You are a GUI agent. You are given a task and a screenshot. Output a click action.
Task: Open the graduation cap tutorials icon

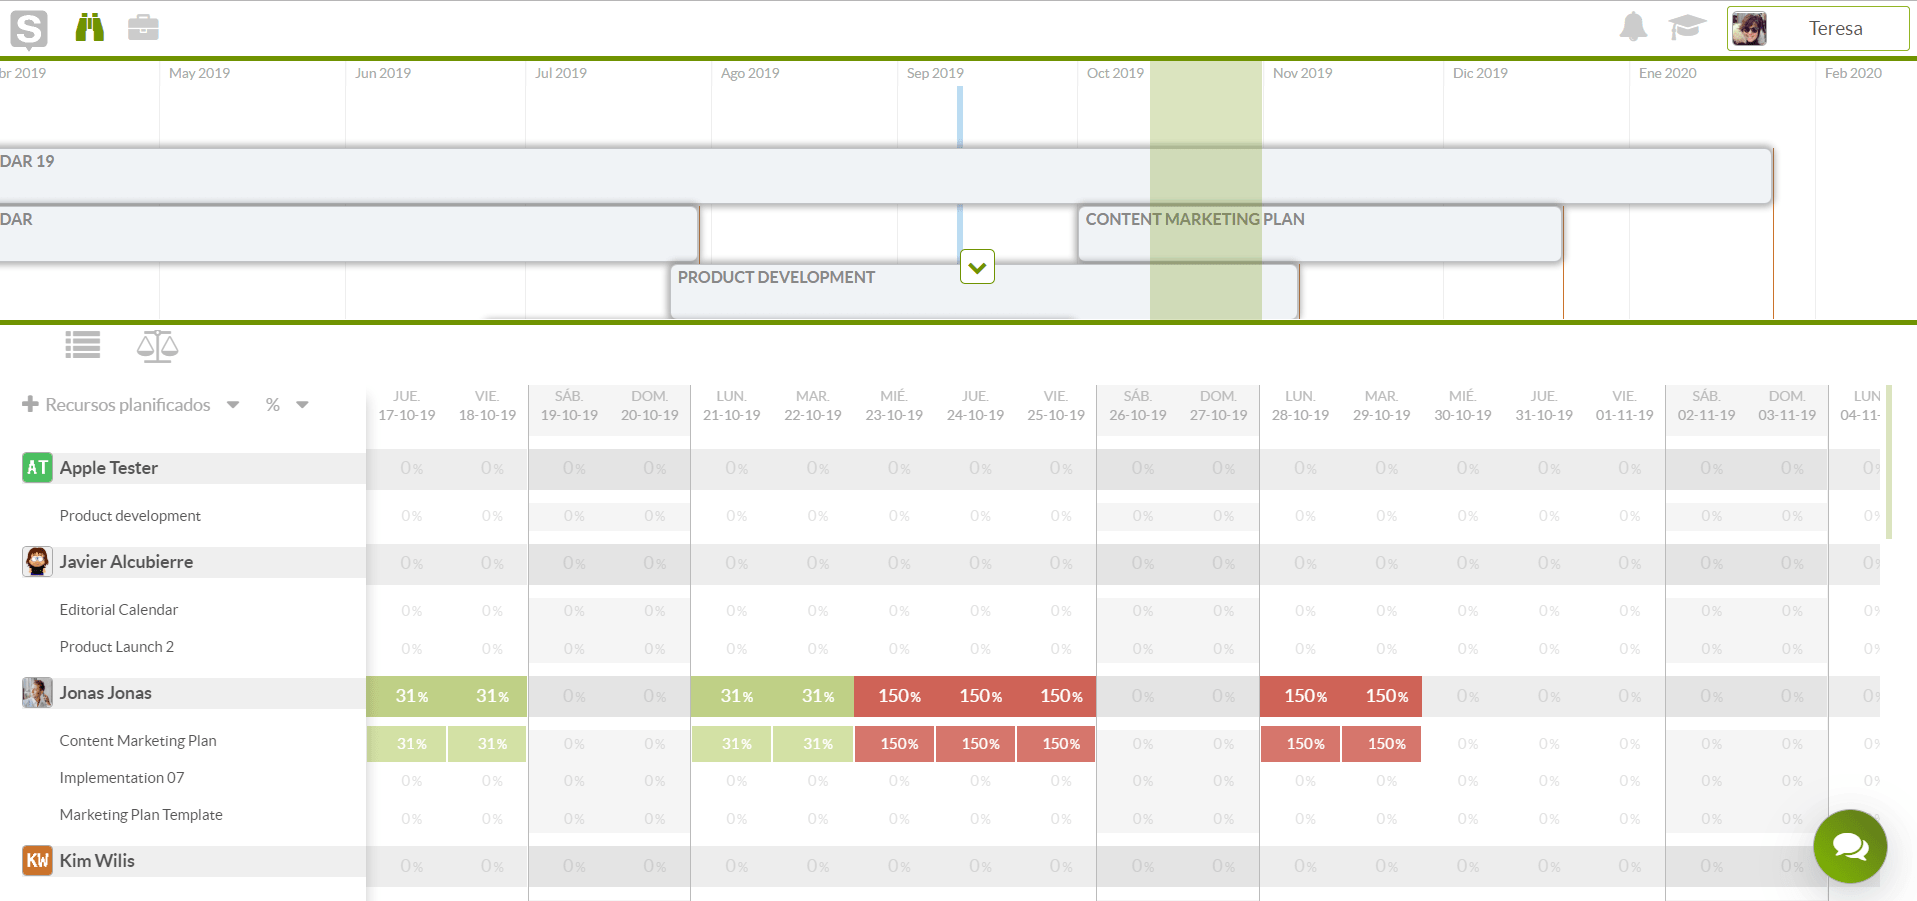coord(1687,27)
